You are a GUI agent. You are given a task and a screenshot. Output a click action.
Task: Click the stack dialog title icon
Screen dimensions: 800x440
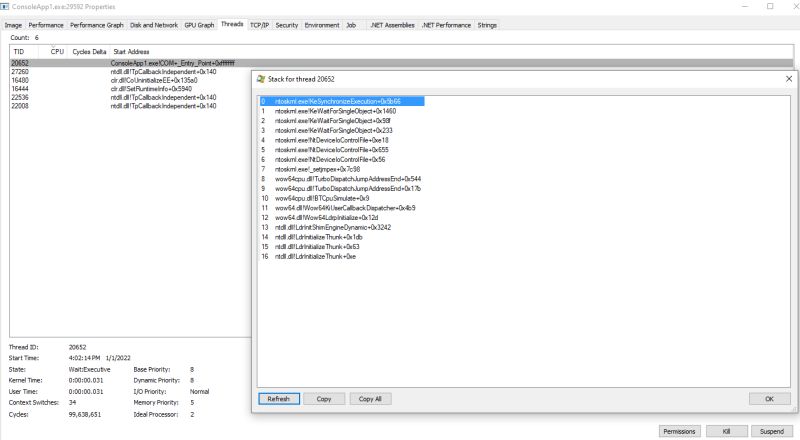[x=261, y=79]
